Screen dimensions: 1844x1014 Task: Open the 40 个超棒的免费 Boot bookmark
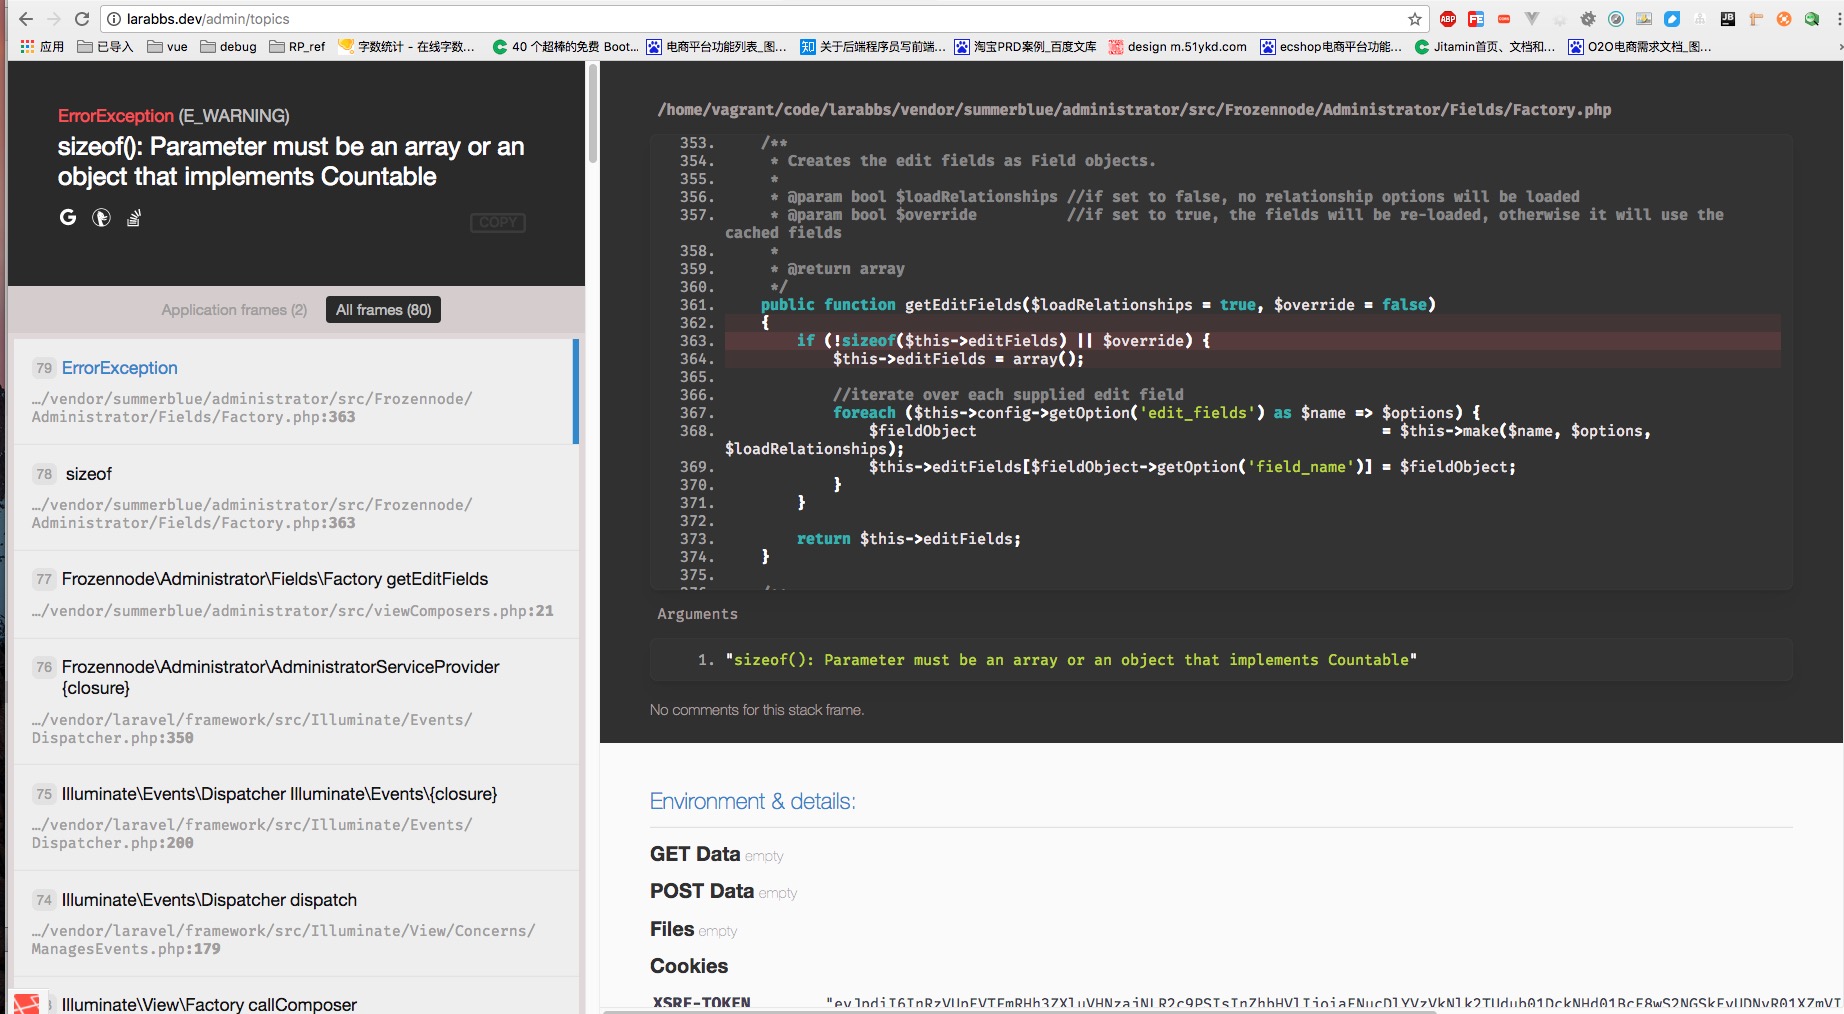pyautogui.click(x=565, y=46)
